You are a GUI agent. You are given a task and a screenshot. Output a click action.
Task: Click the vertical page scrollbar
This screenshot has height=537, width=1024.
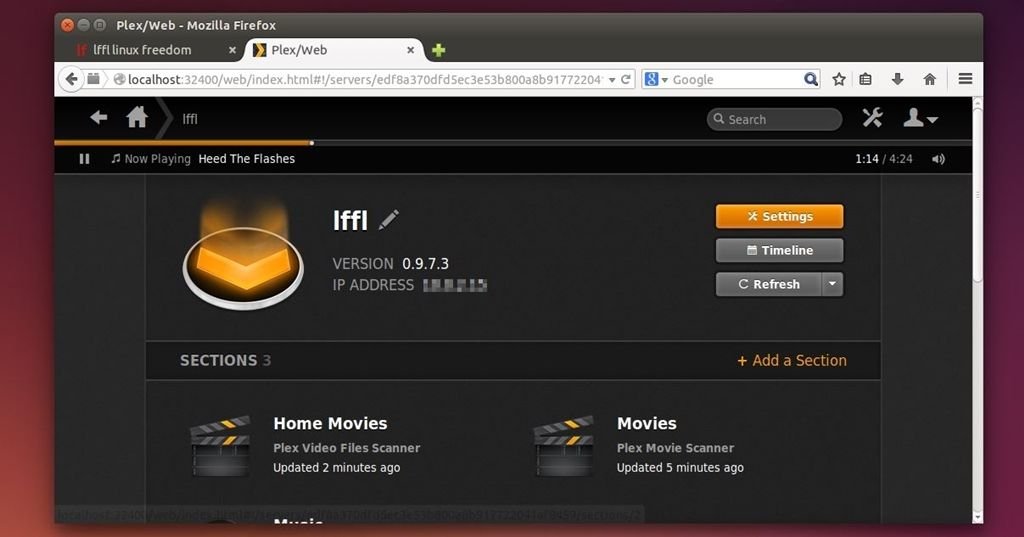977,194
